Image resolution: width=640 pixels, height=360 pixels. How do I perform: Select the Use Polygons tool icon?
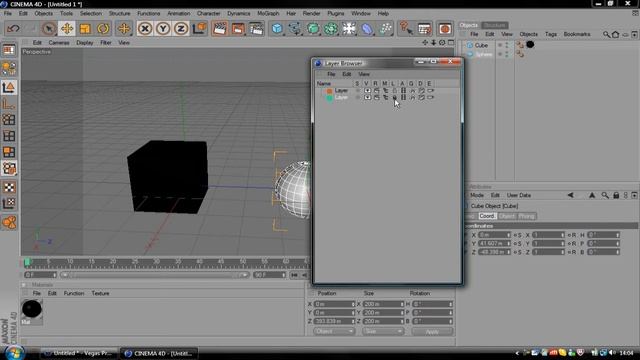pos(9,152)
